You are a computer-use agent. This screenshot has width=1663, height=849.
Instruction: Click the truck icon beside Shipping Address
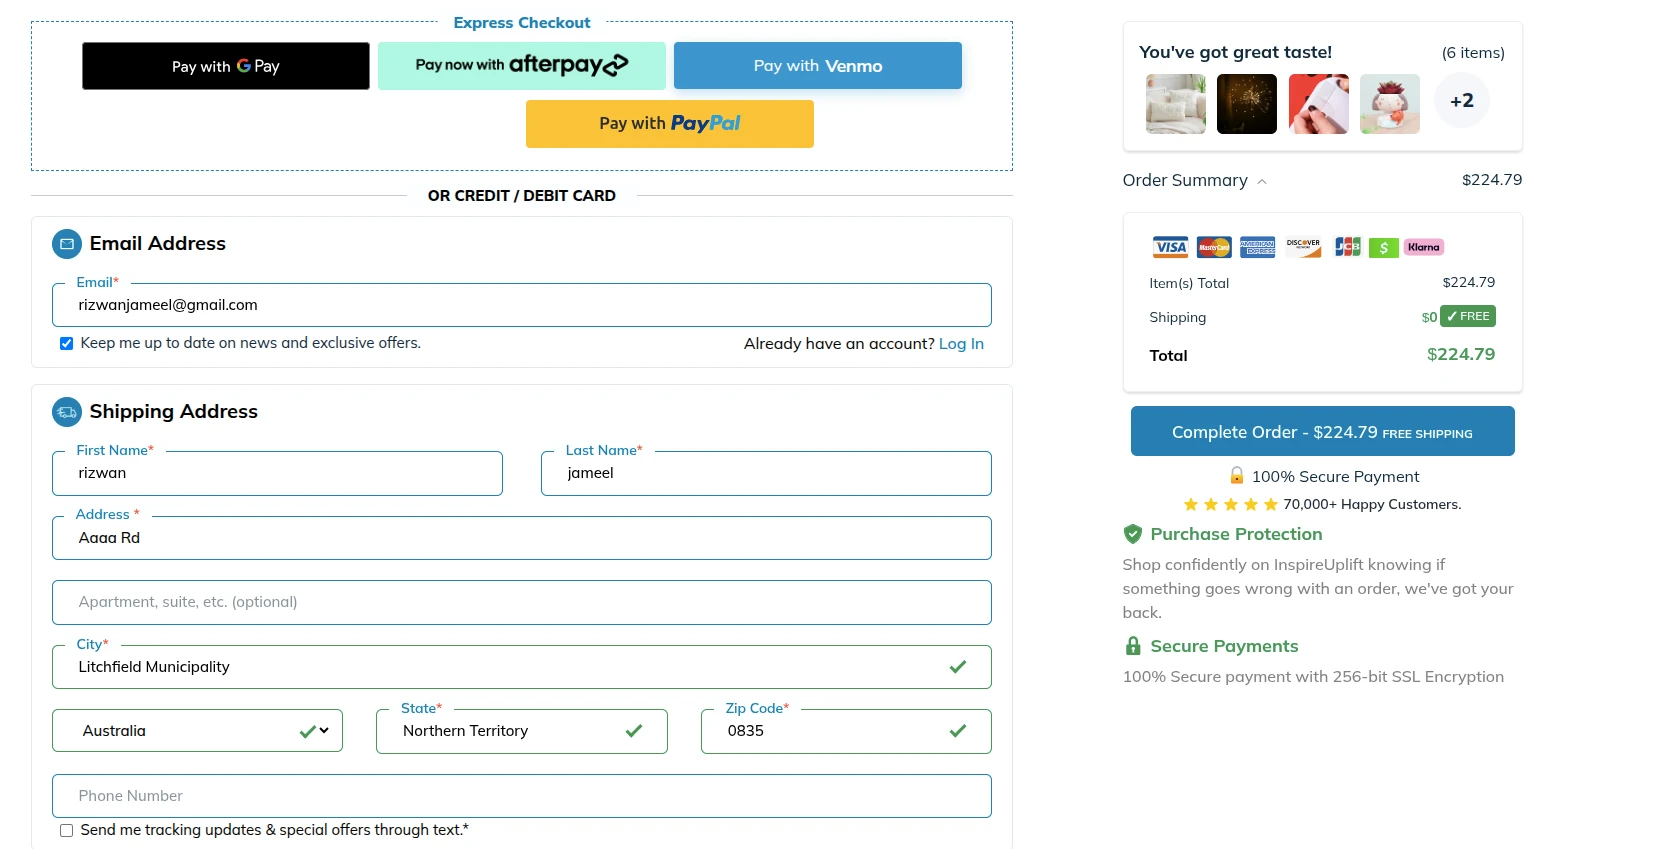(x=67, y=412)
